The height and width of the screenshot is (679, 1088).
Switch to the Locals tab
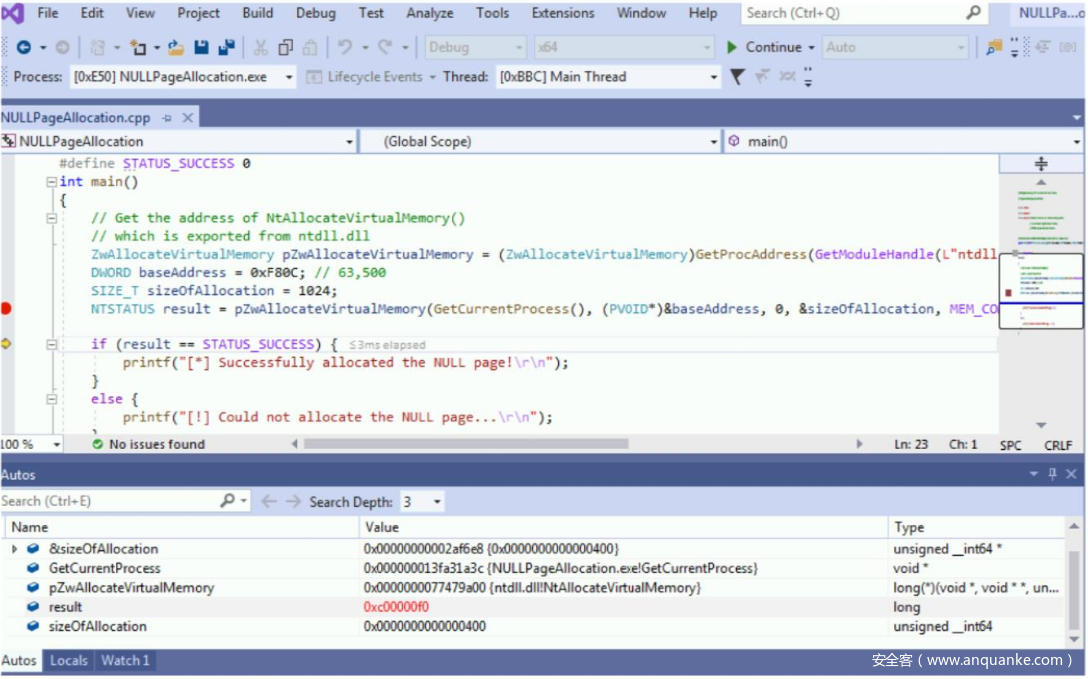click(69, 660)
